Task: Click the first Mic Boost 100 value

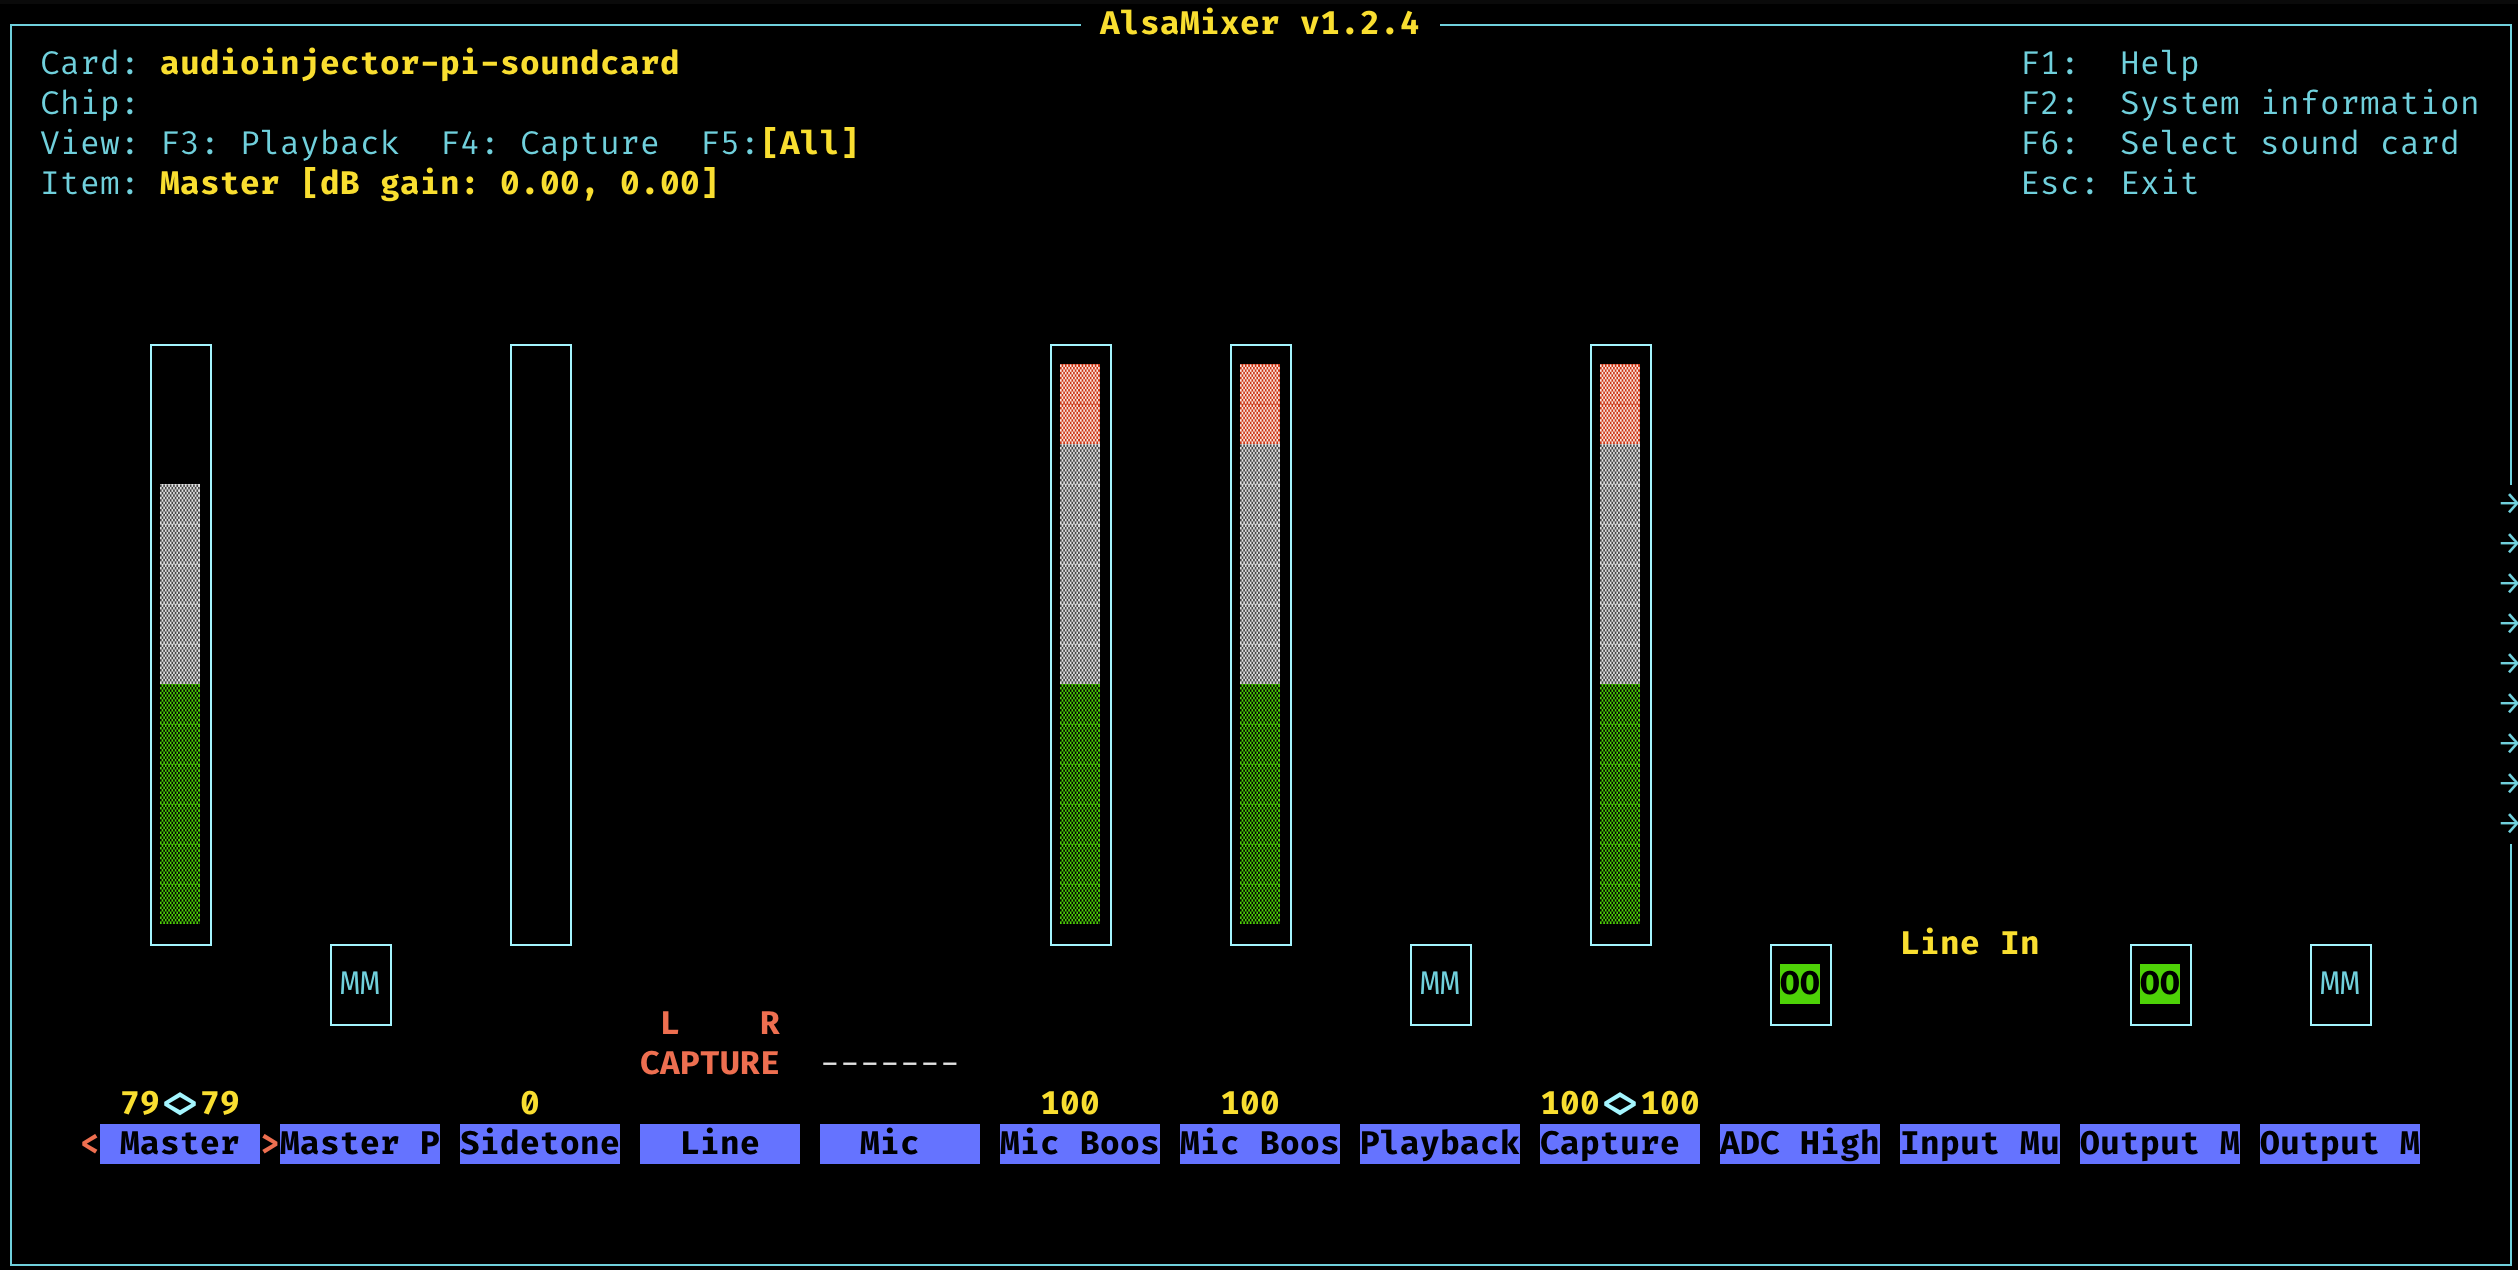Action: (1070, 1103)
